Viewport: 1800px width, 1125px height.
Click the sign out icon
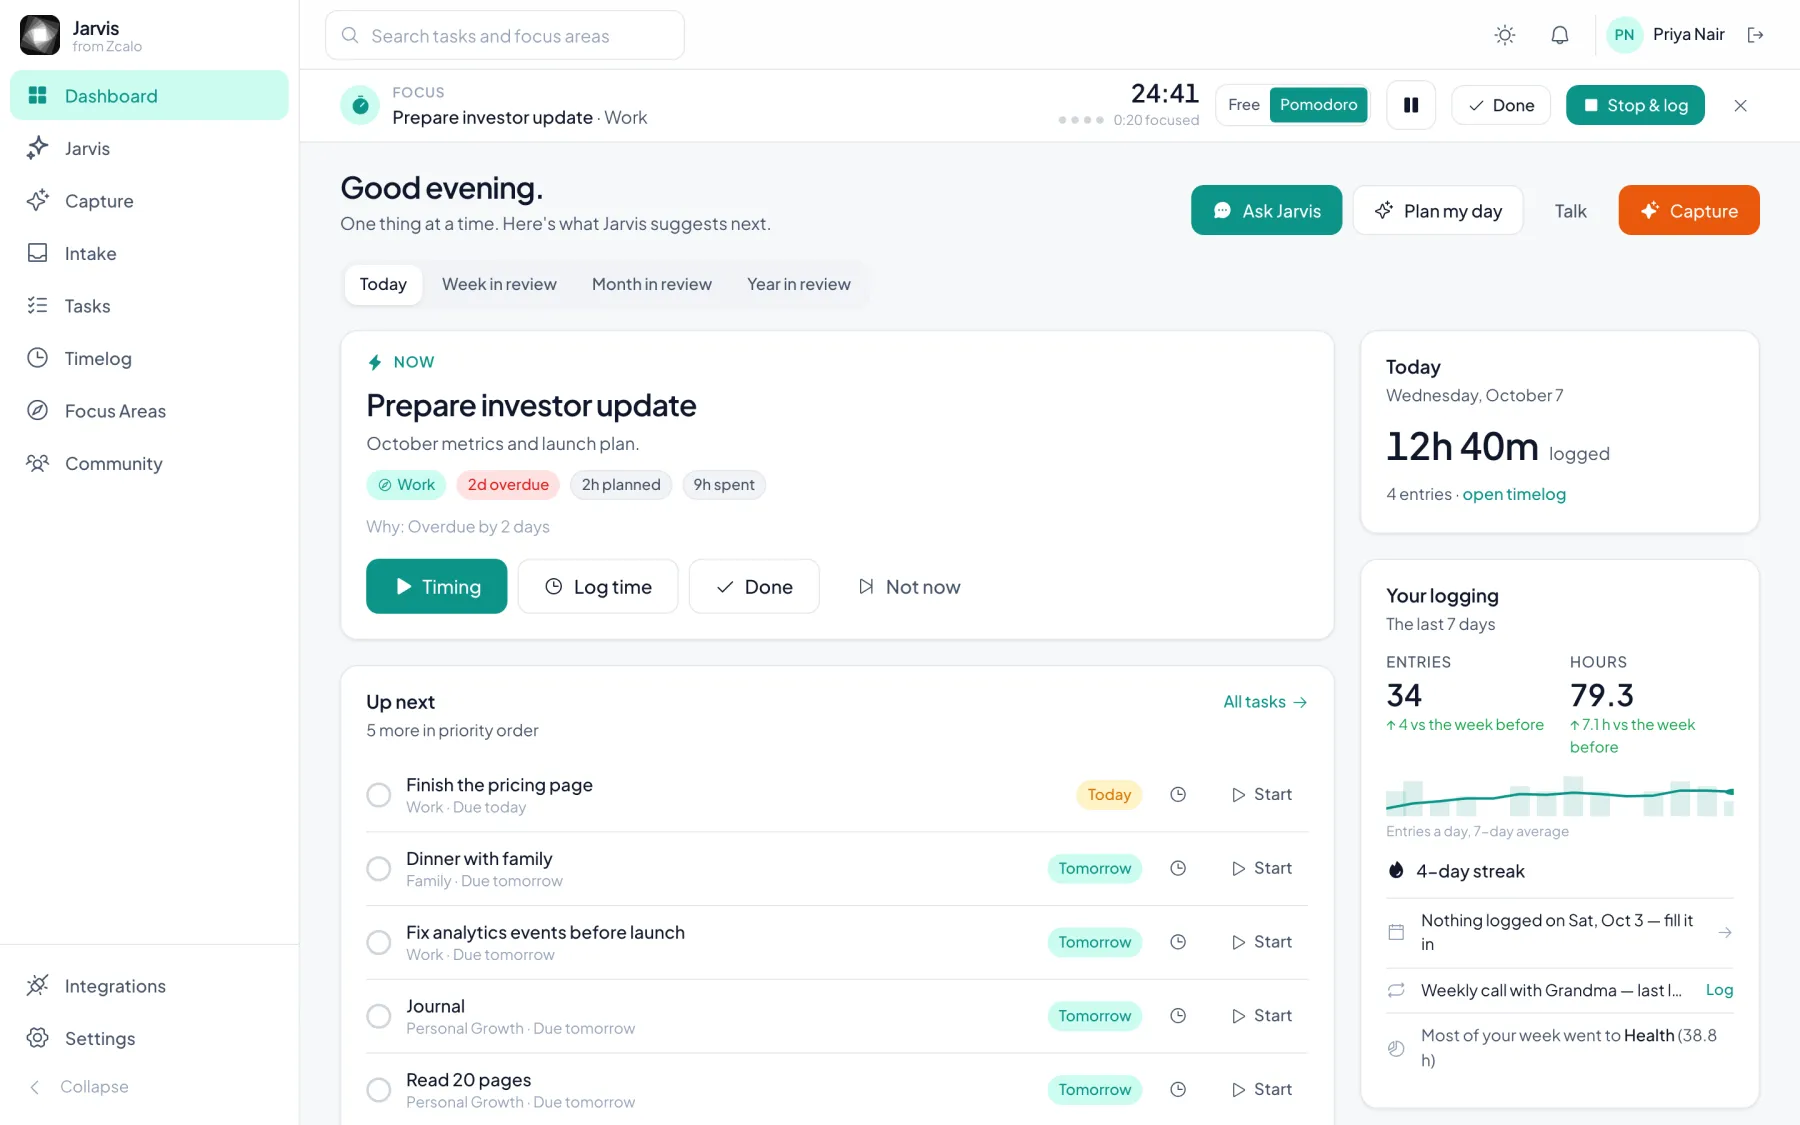pos(1755,35)
